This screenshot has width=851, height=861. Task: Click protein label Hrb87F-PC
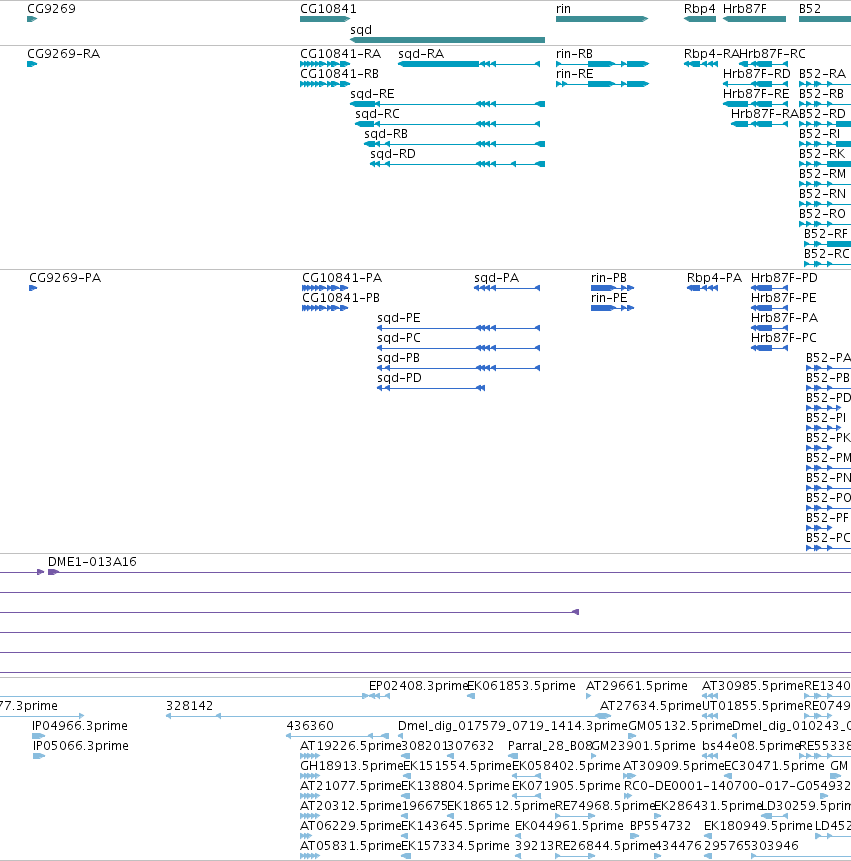pyautogui.click(x=783, y=338)
